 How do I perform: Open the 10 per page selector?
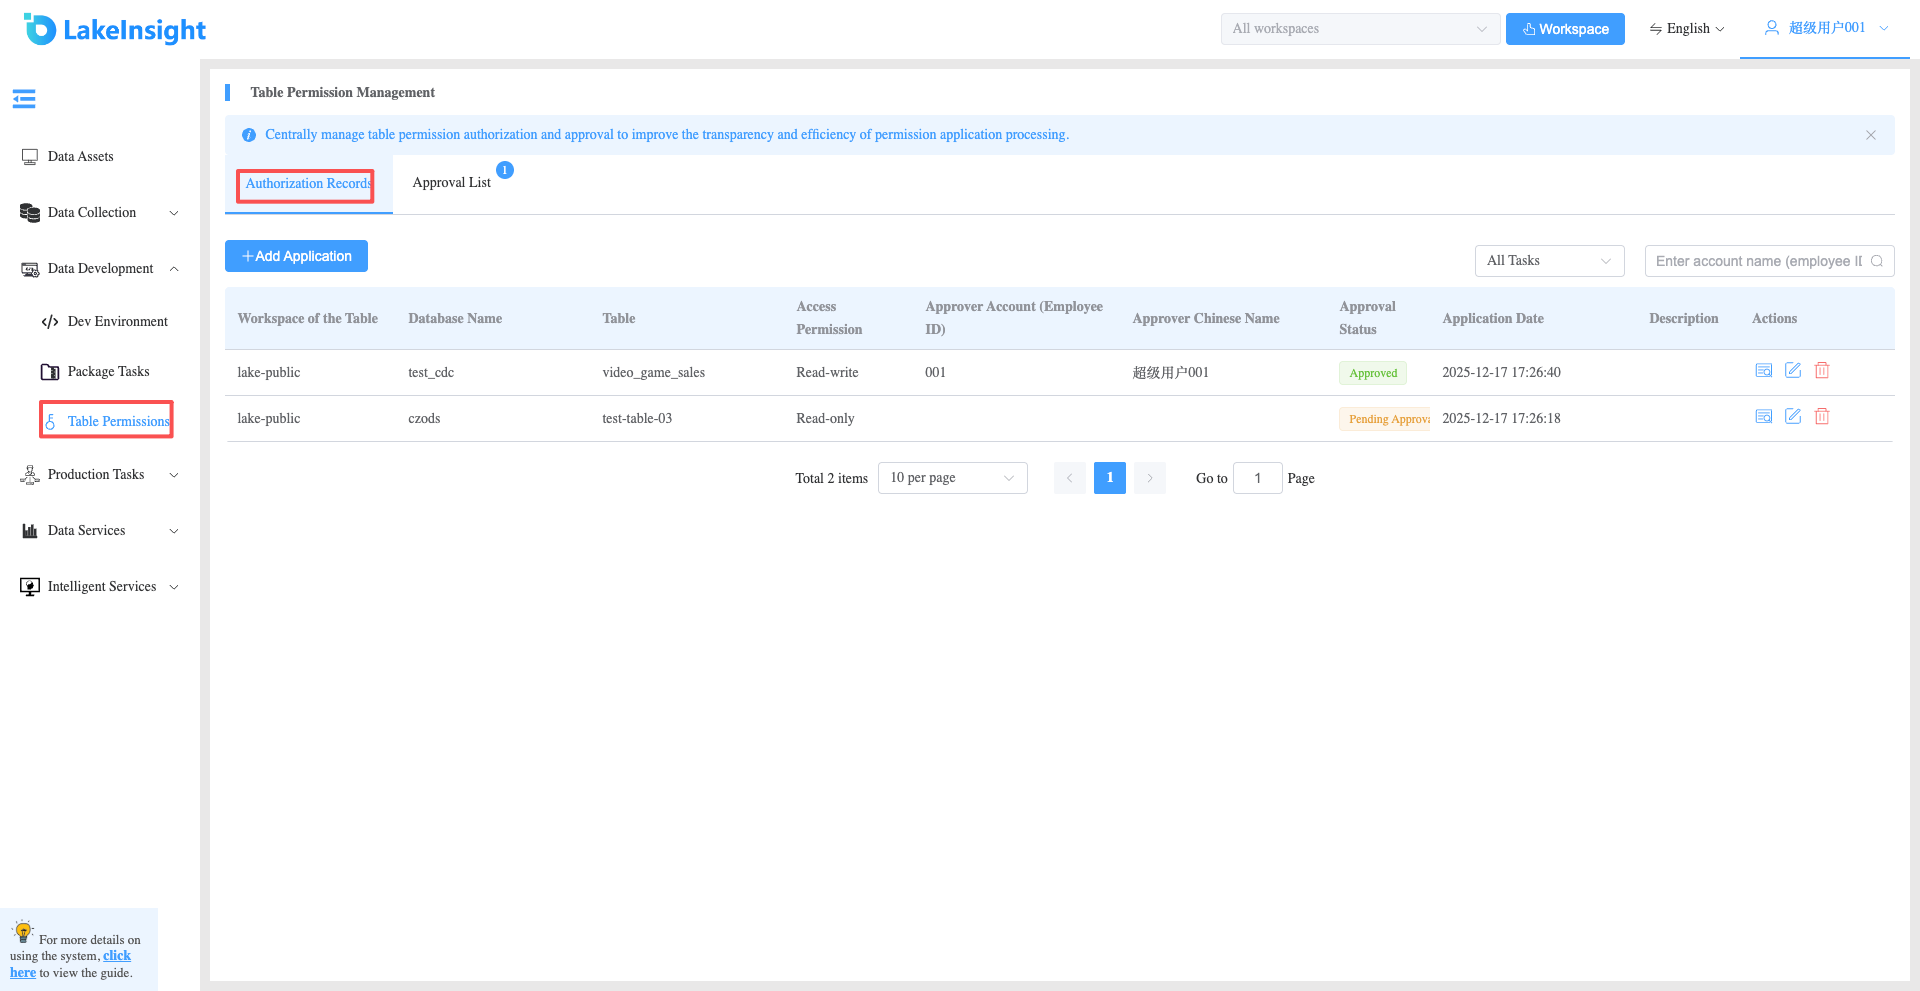tap(953, 478)
